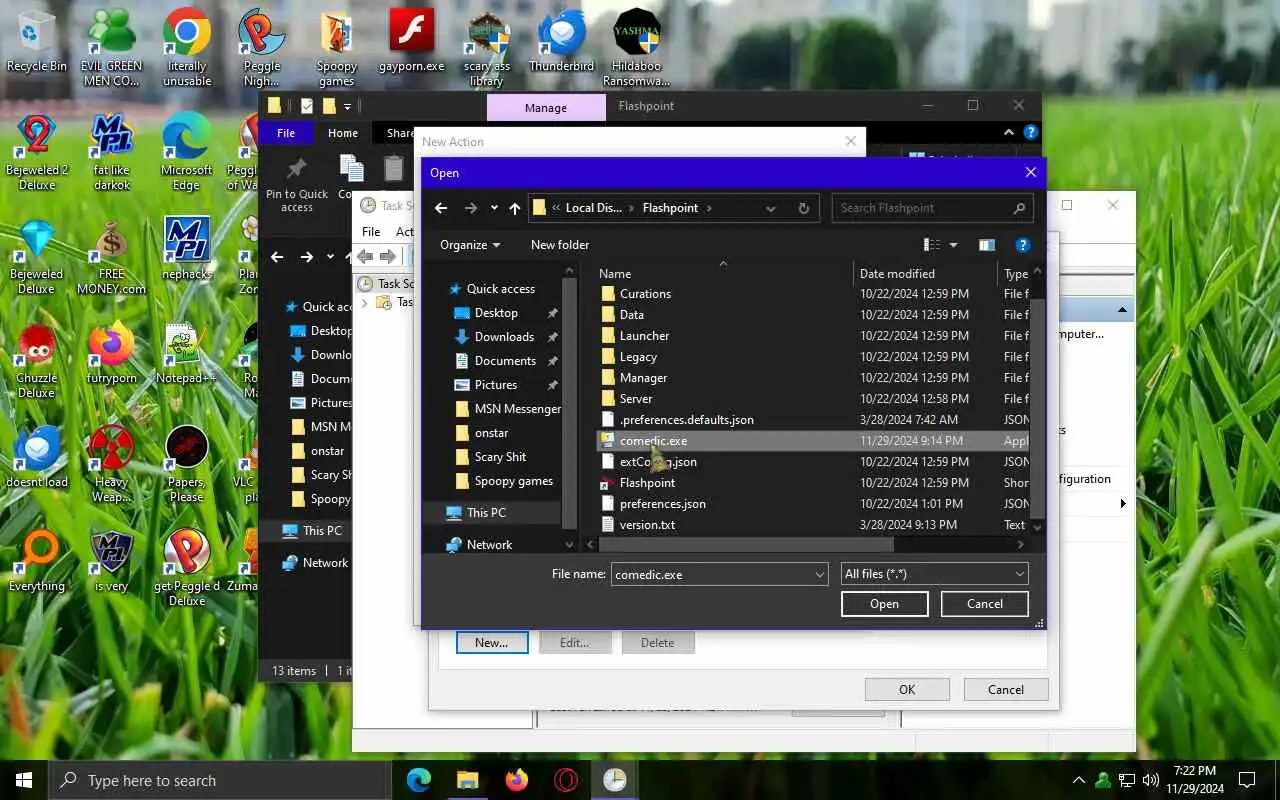The image size is (1280, 800).
Task: Select Pictures in Open dialog sidebar
Action: point(496,385)
